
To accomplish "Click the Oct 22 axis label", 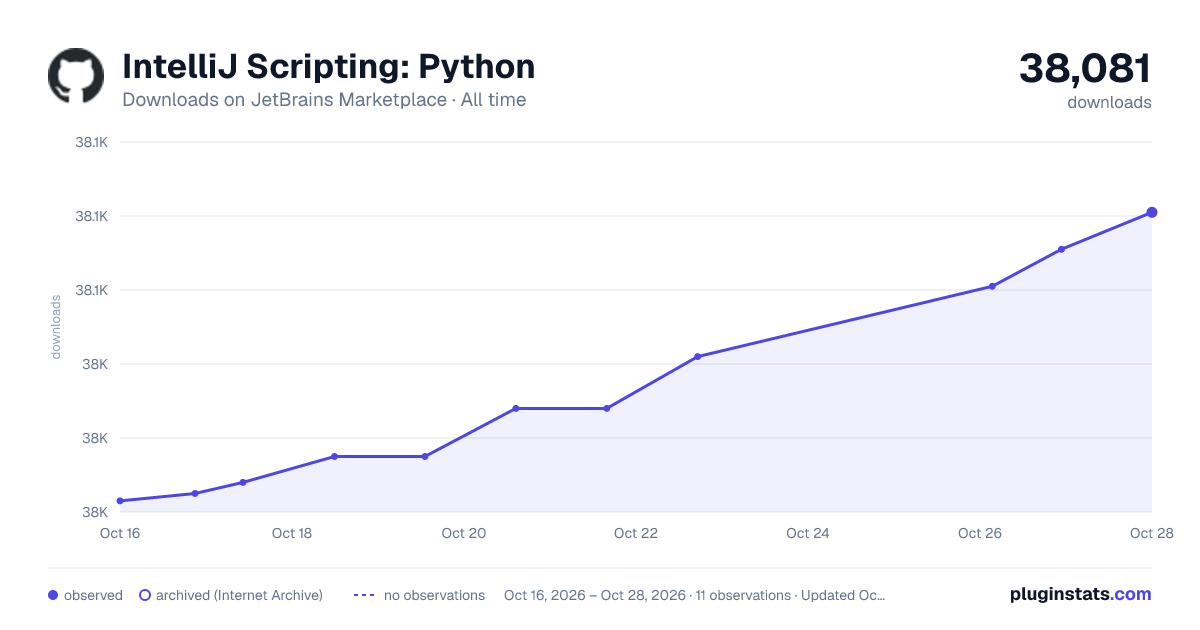I will (636, 533).
